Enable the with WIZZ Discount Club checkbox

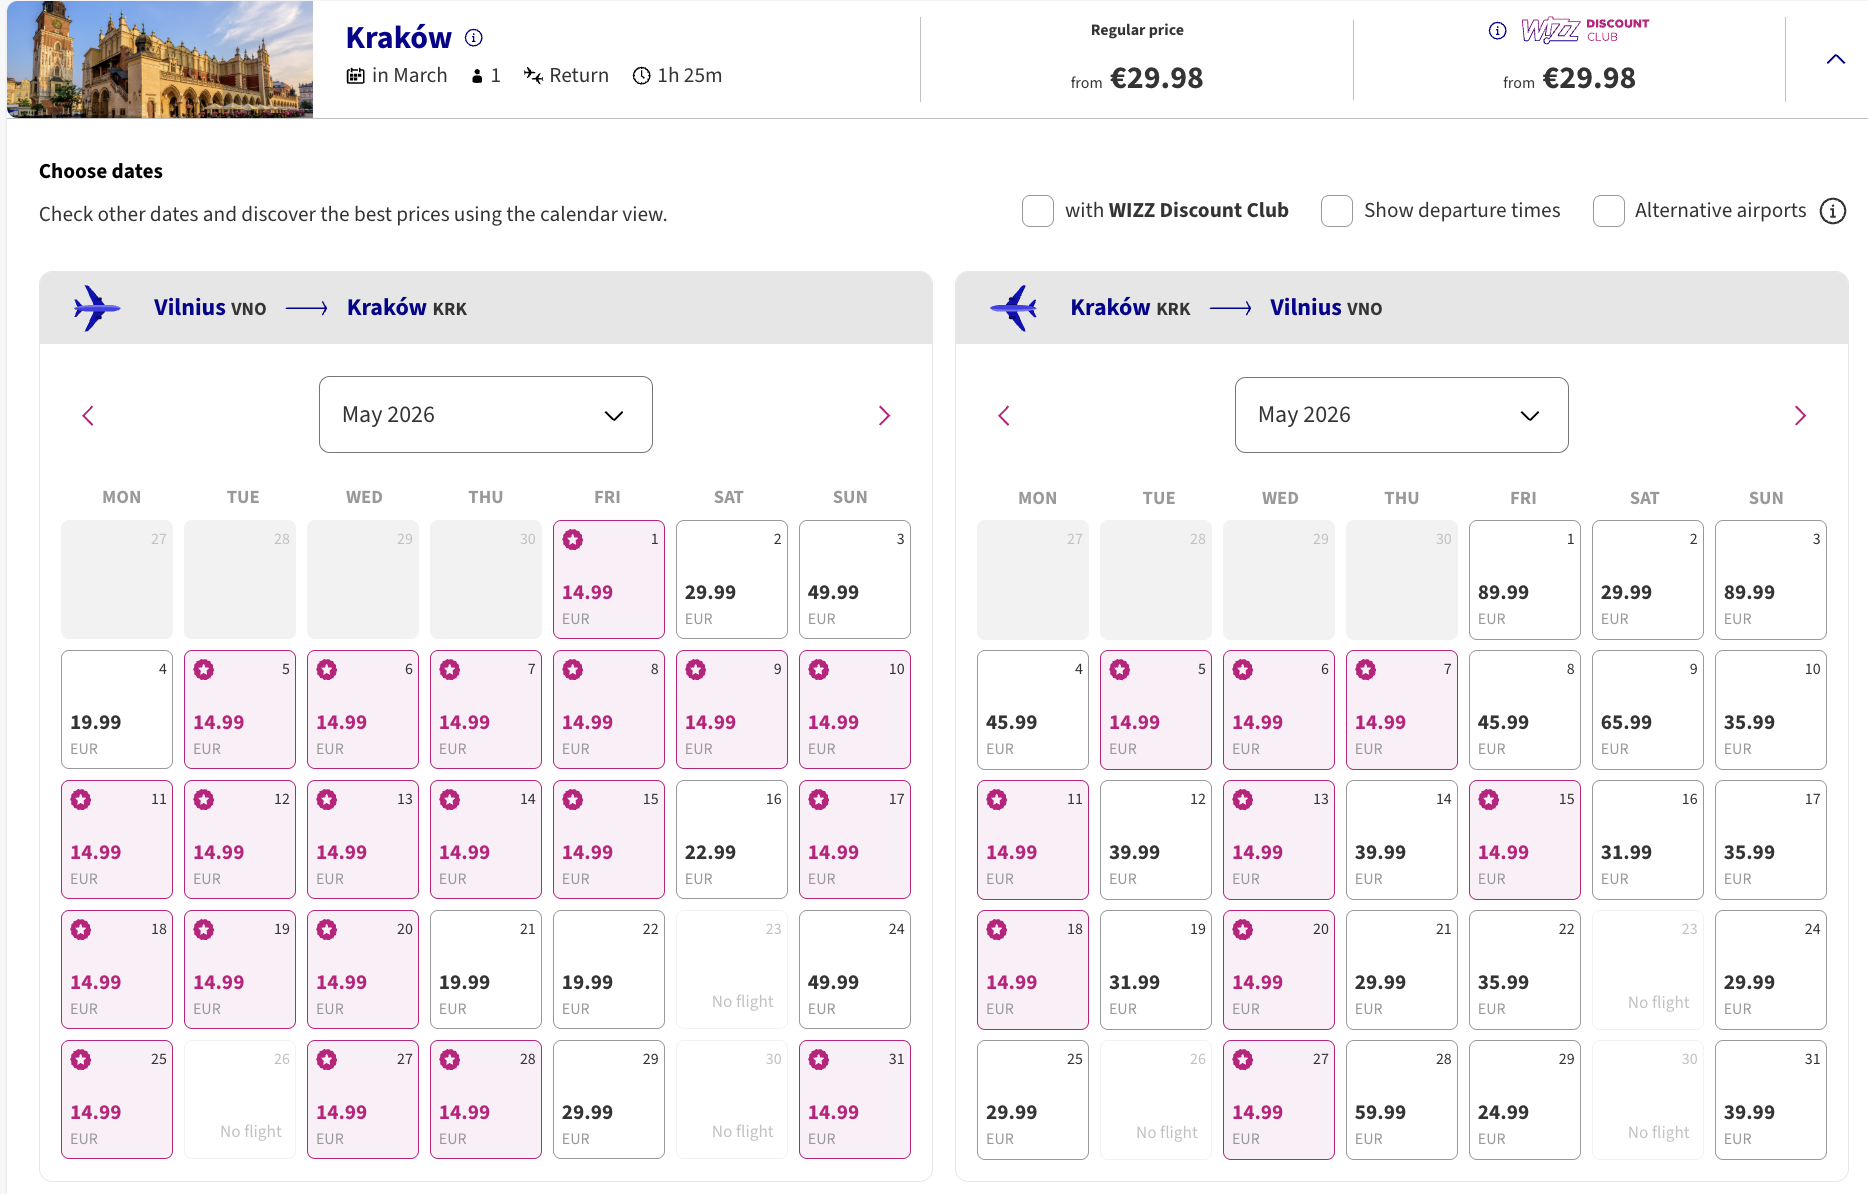pos(1038,211)
